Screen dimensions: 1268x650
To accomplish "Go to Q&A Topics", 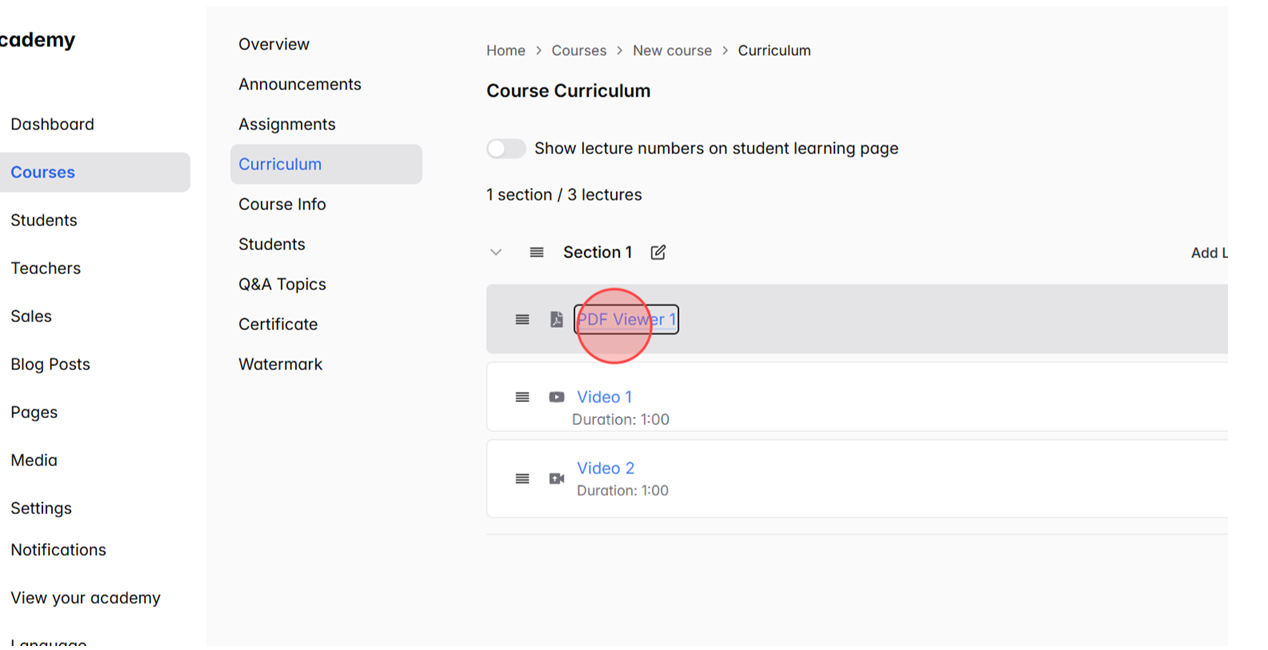I will tap(282, 284).
